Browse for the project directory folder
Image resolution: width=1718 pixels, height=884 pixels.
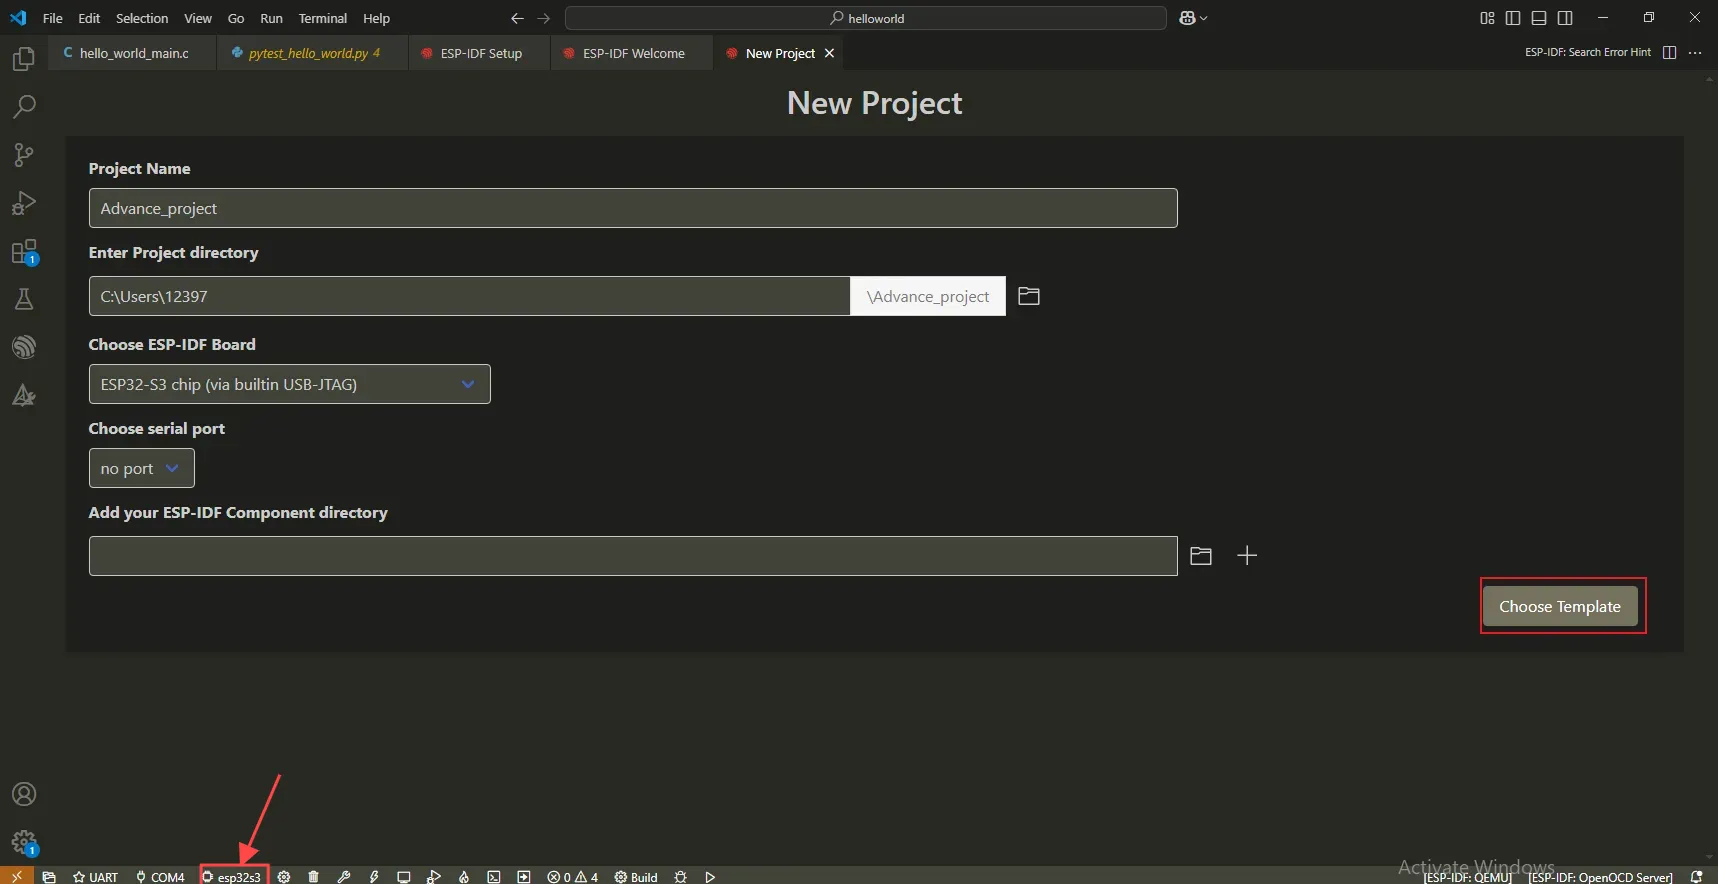[1029, 296]
